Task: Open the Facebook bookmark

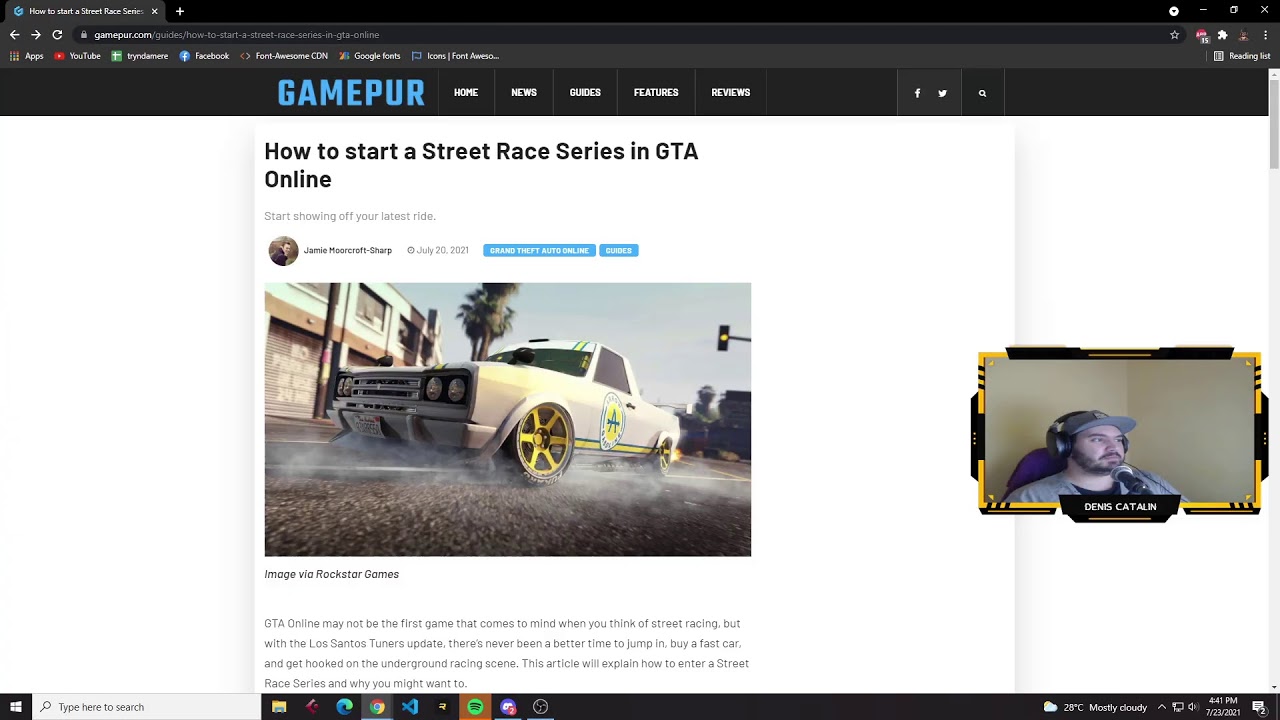Action: pos(204,56)
